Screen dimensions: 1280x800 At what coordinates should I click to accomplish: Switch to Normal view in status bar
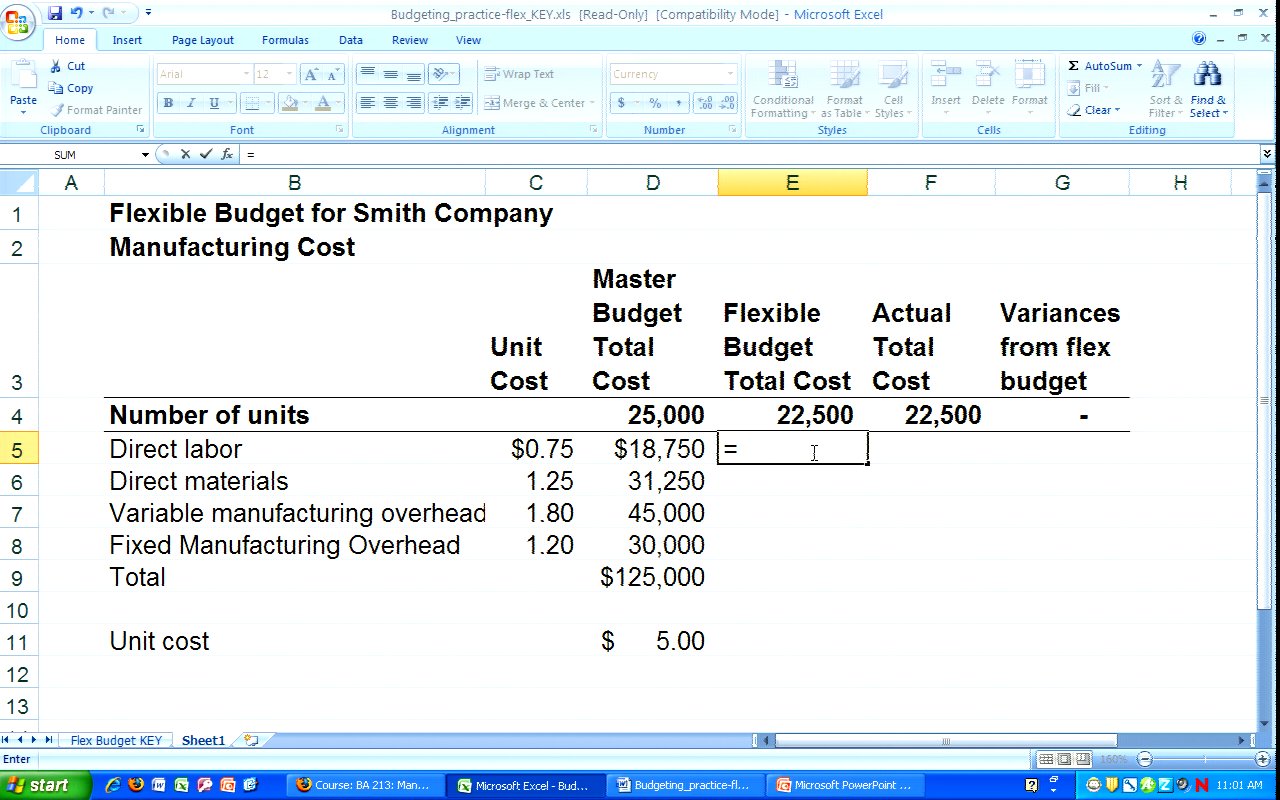point(1046,760)
